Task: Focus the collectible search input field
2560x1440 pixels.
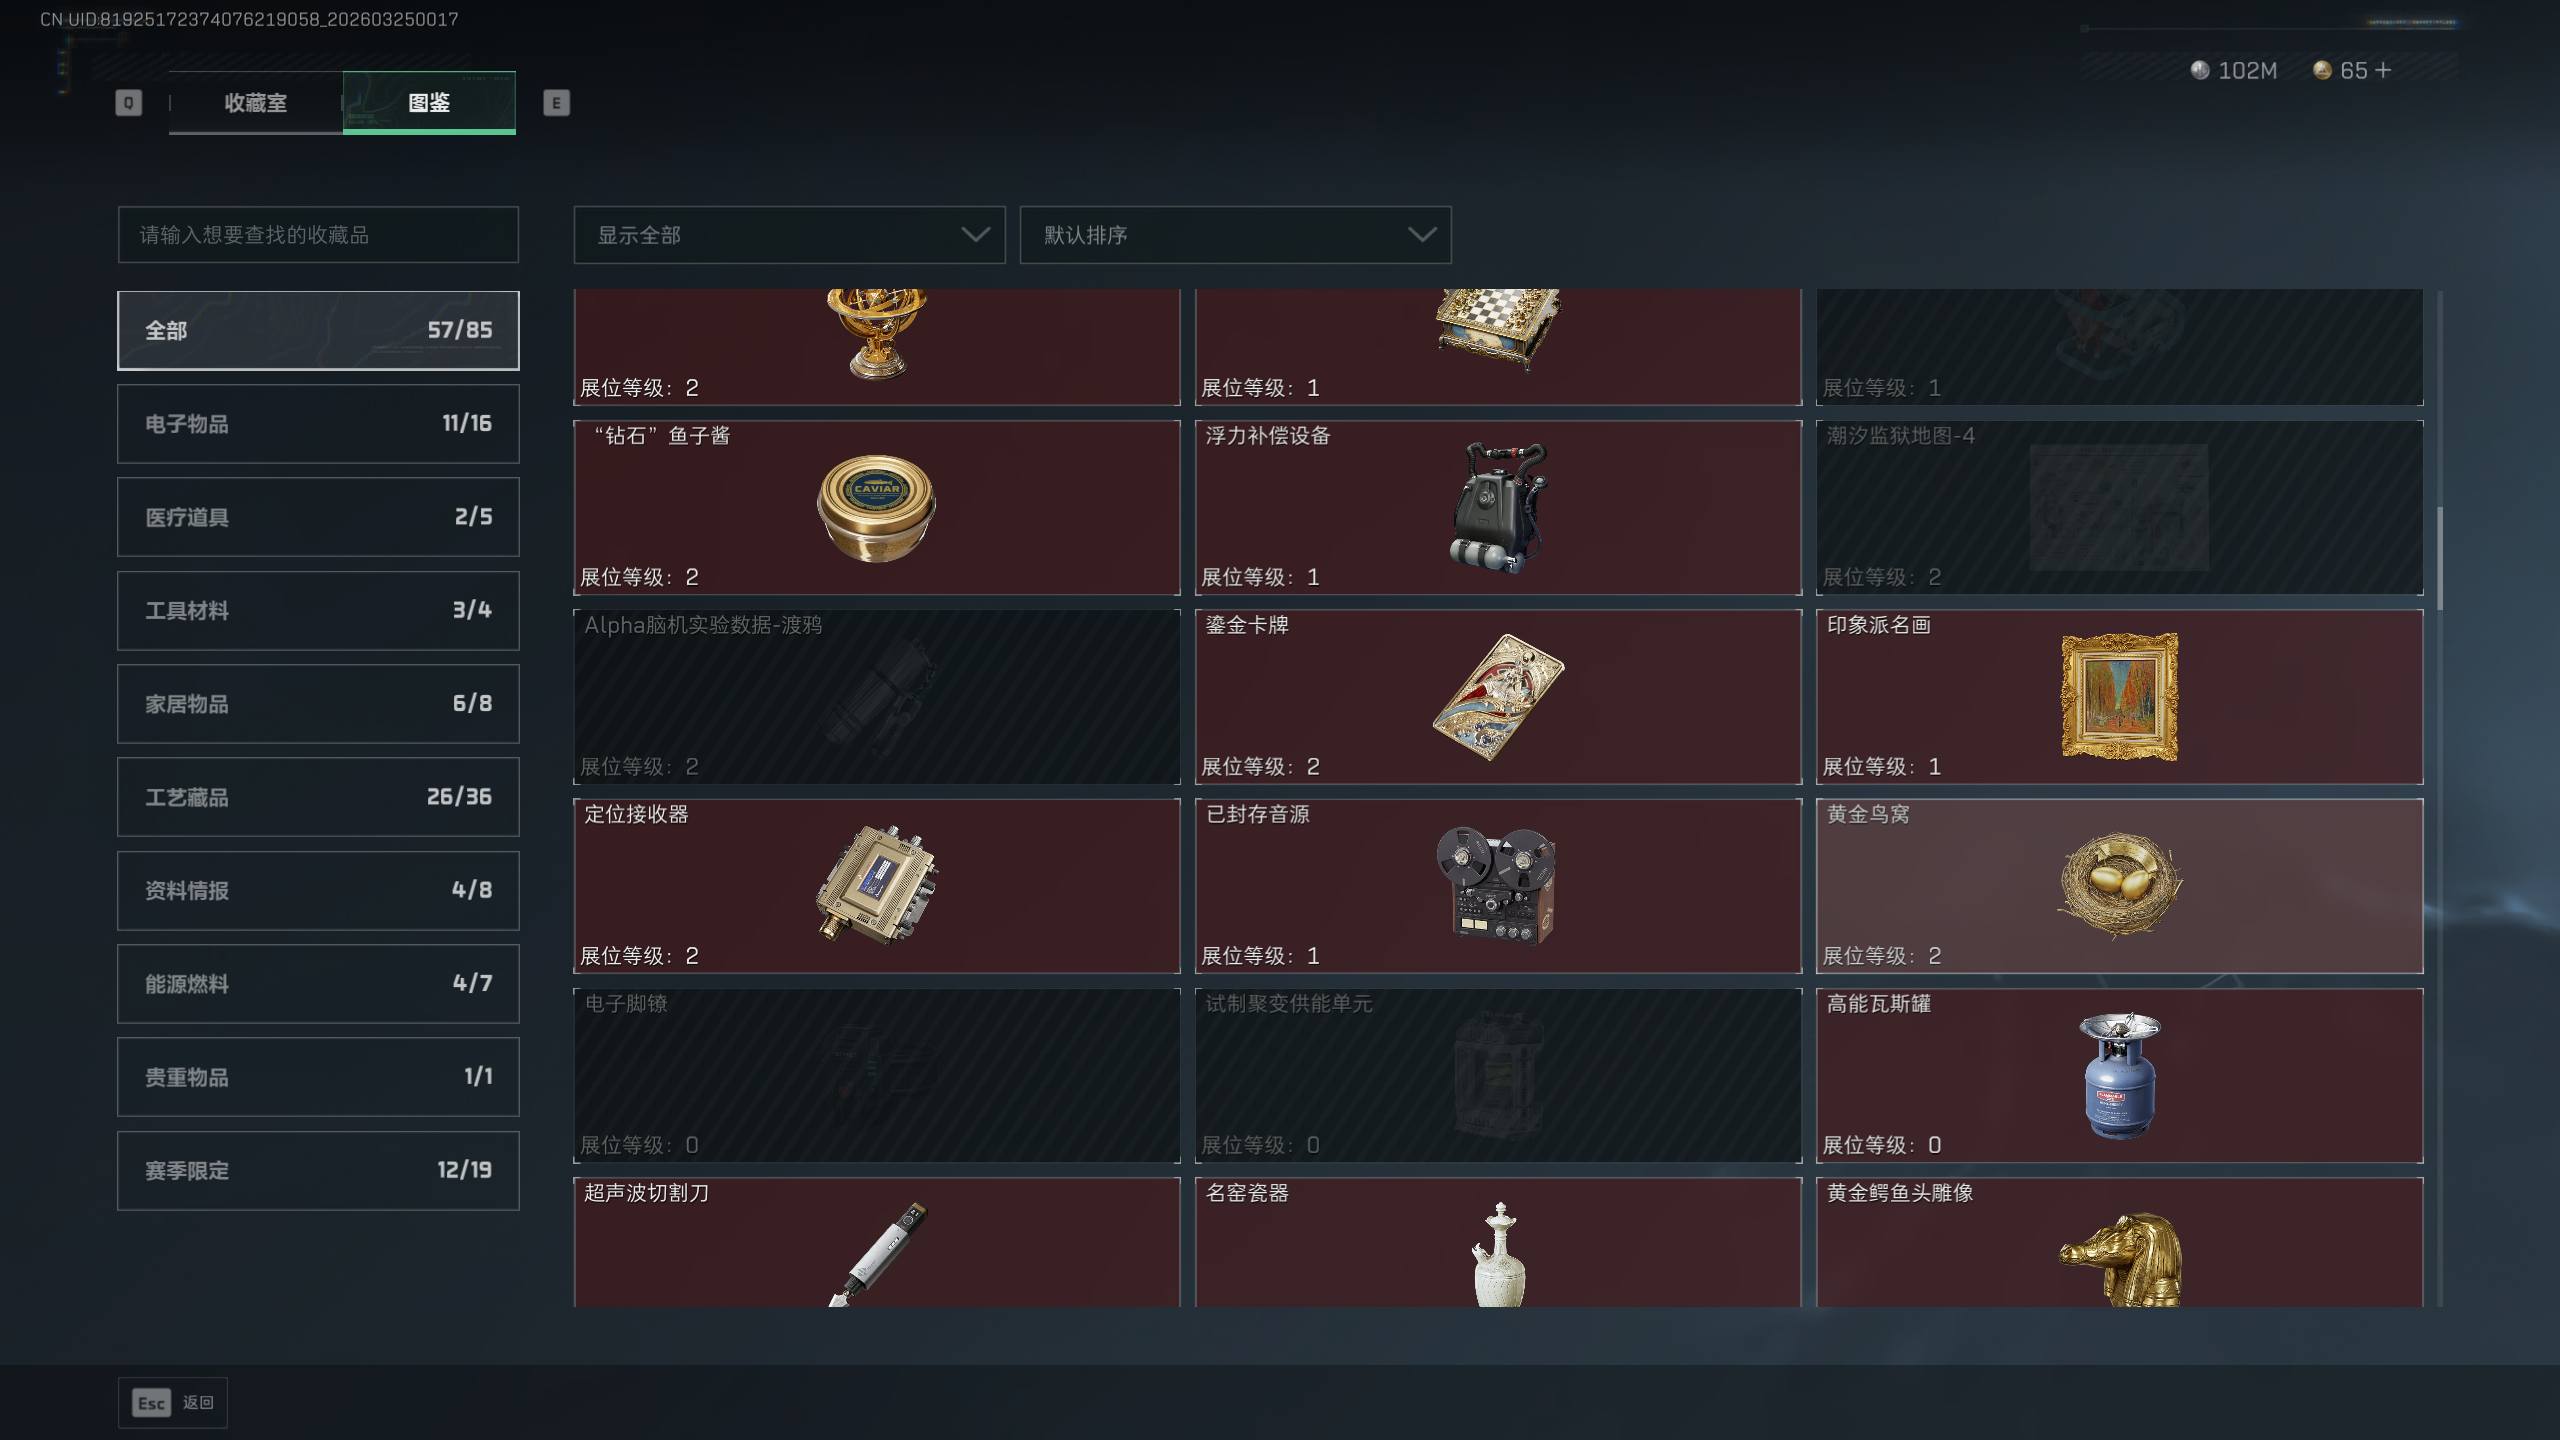Action: pos(318,235)
